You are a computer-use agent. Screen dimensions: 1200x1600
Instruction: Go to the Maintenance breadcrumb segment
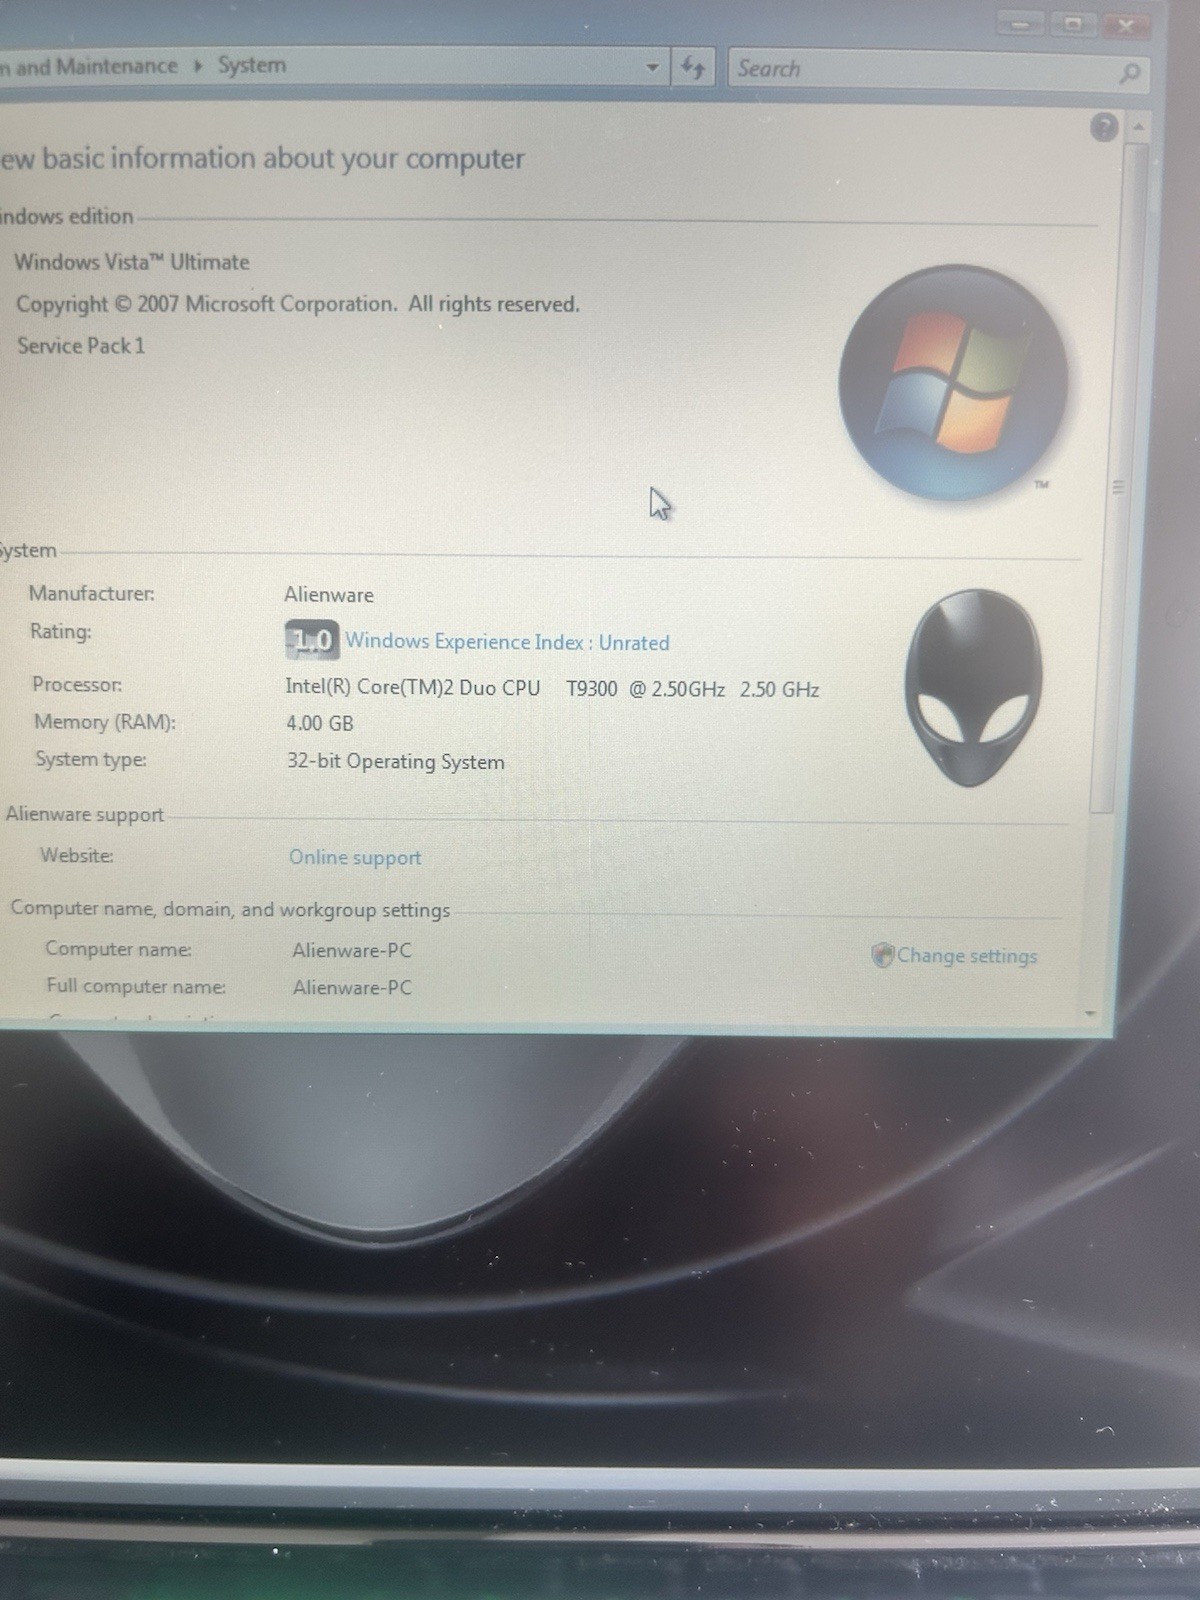[x=89, y=67]
